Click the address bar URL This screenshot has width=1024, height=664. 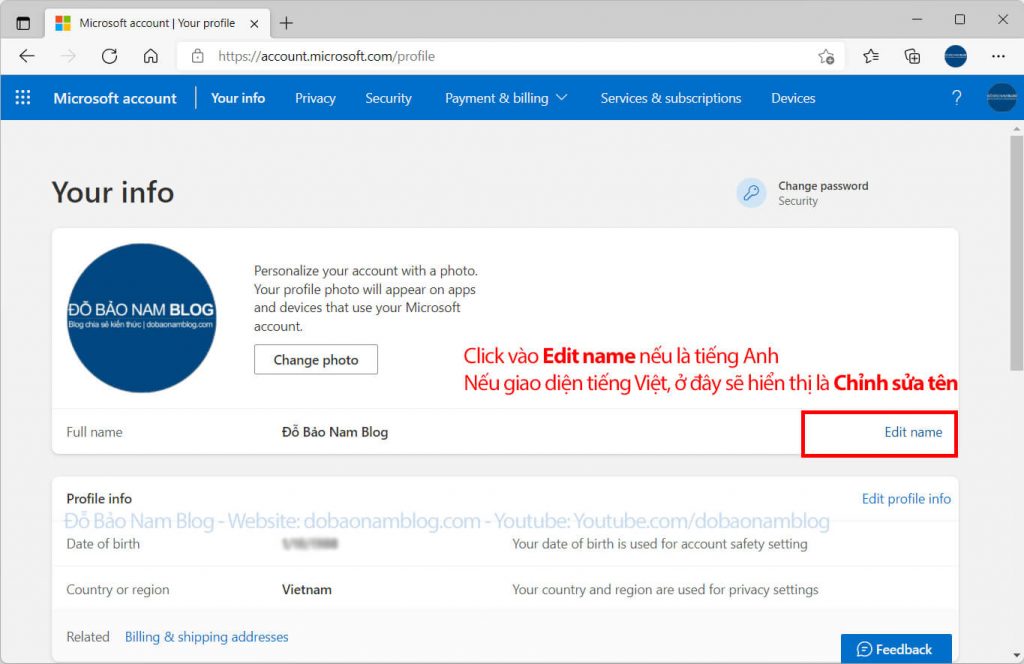[x=327, y=56]
